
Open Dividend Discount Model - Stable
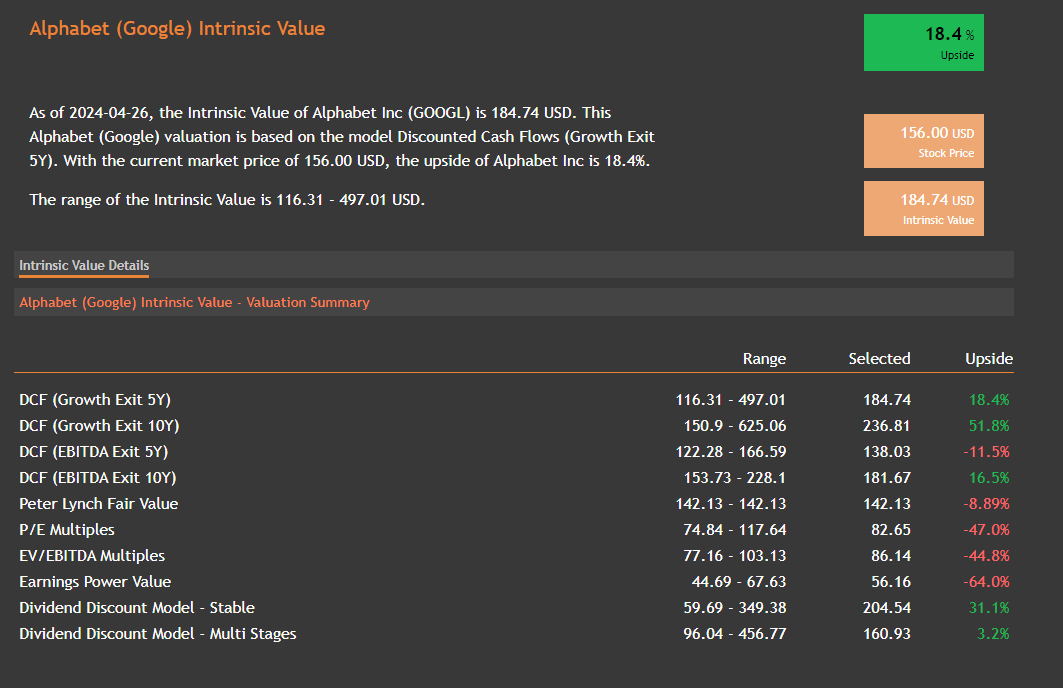(137, 608)
